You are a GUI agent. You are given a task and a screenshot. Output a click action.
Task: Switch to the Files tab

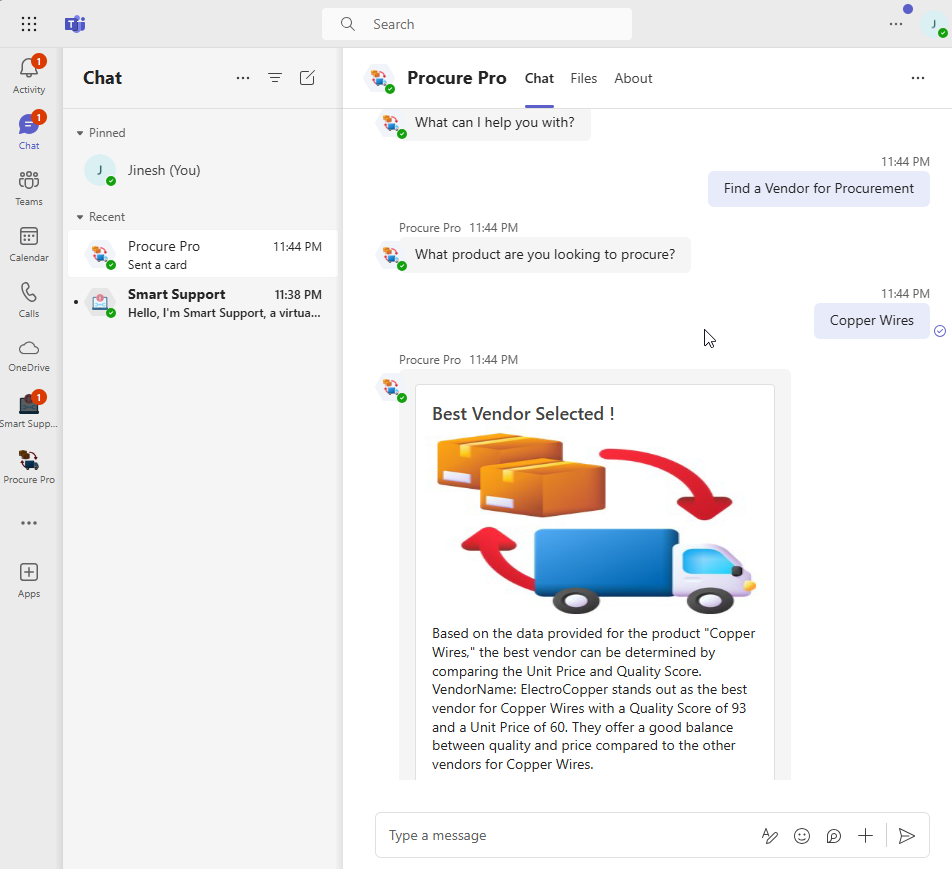coord(584,78)
